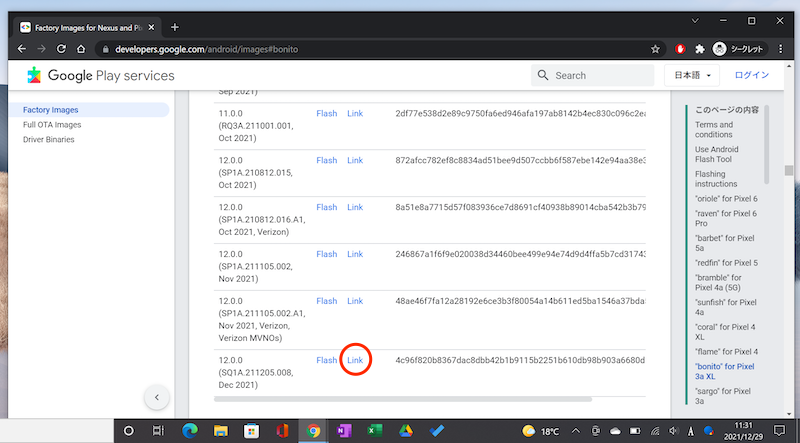Bookmark this page with the star icon

655,48
